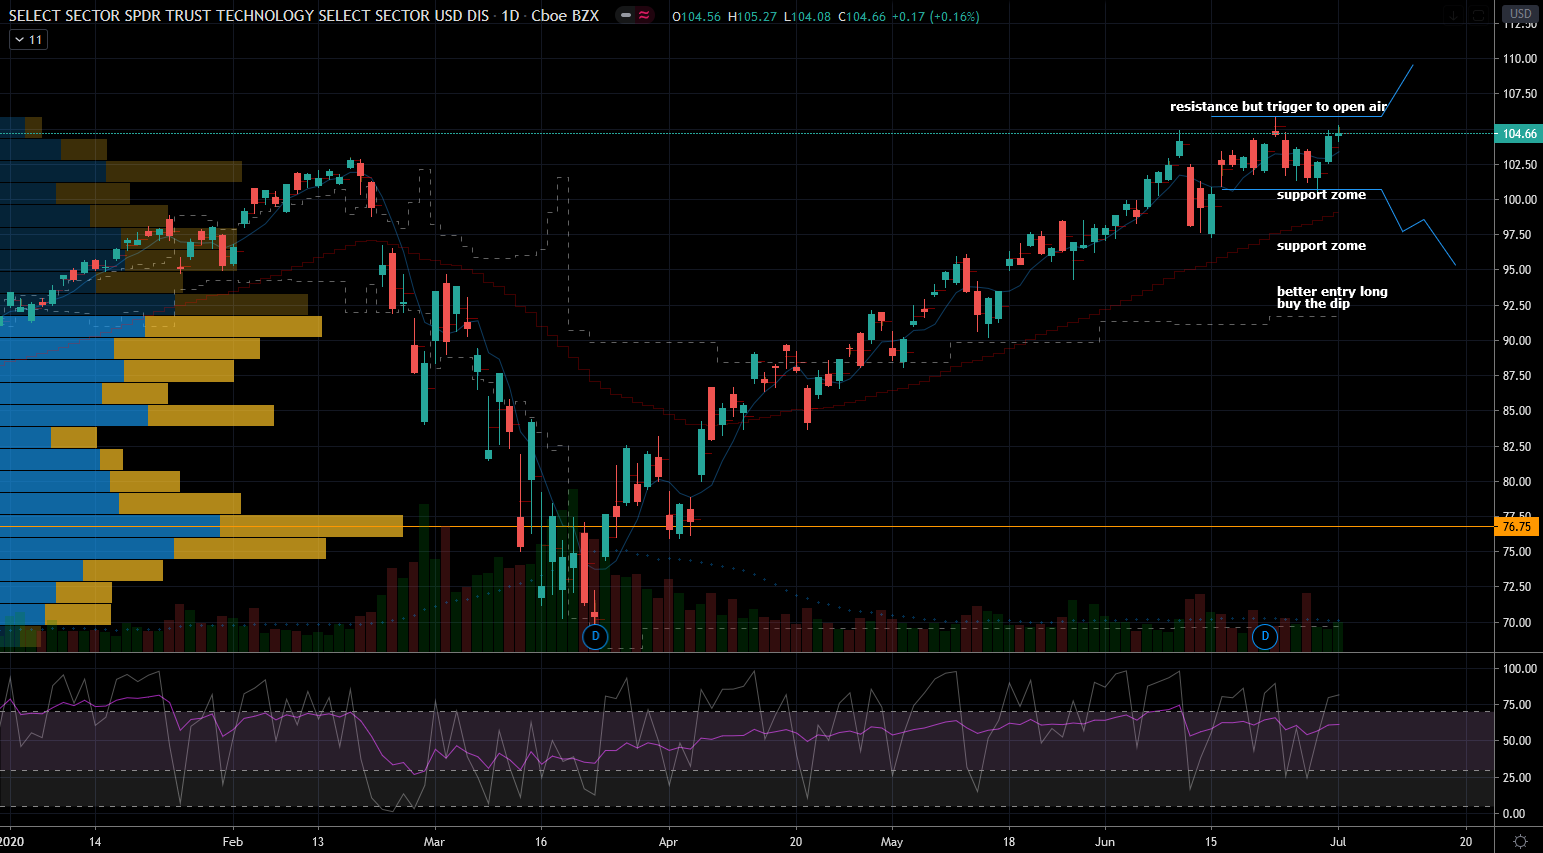1543x853 pixels.
Task: Click the down-arrow icon beside USD button
Action: pyautogui.click(x=1453, y=15)
